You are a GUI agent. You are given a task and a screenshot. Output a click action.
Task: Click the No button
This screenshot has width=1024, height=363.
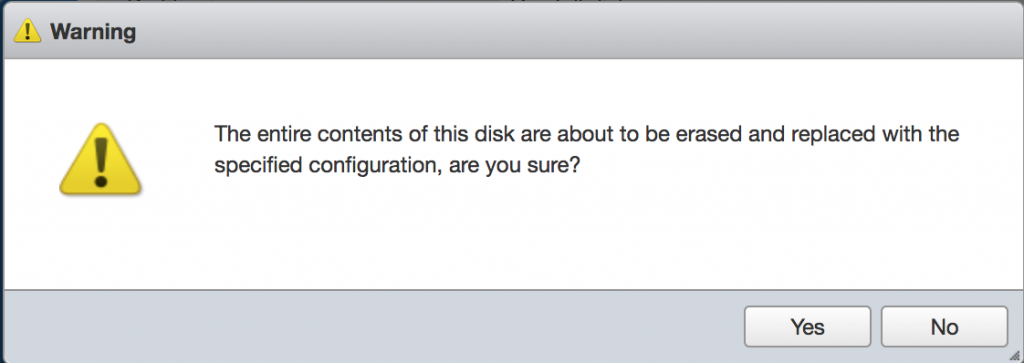(x=944, y=326)
